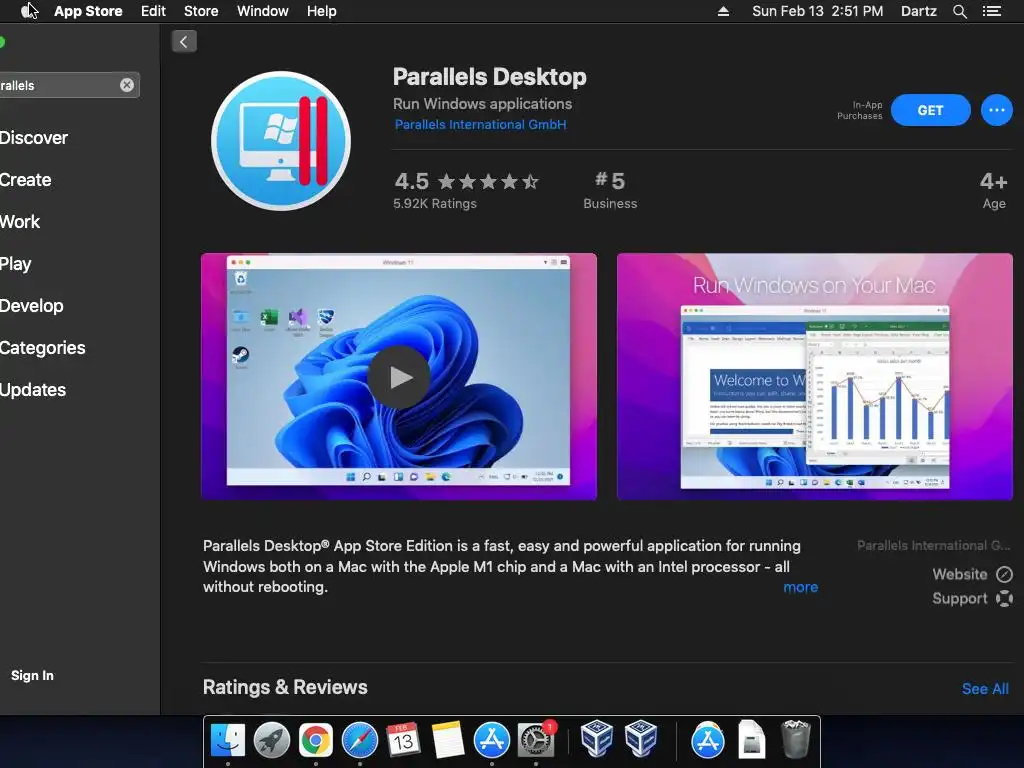1024x768 pixels.
Task: Click the eject icon in menu bar
Action: coord(723,11)
